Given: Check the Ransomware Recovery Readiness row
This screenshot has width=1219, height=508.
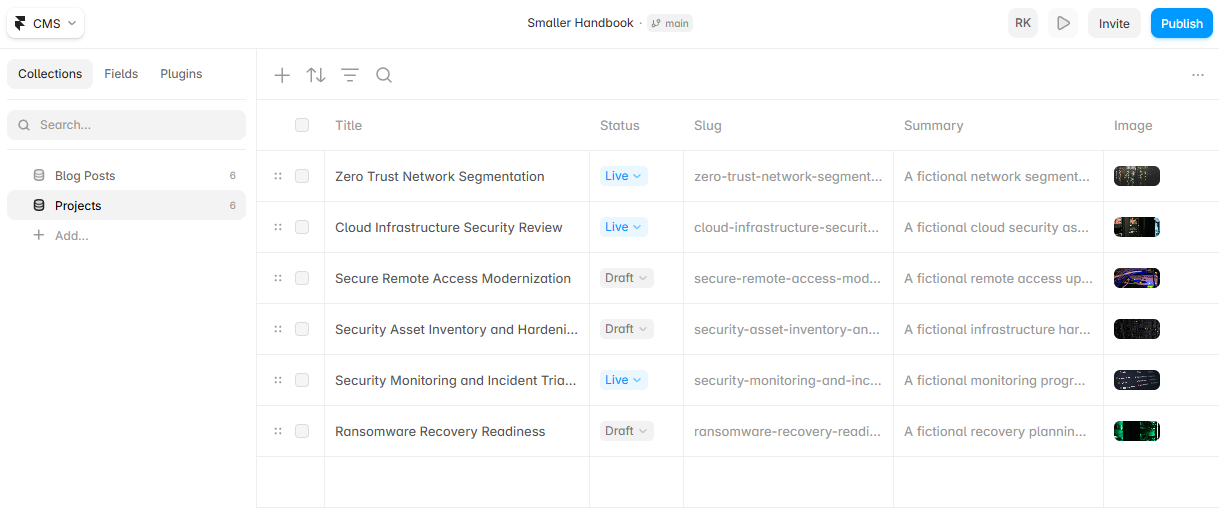Looking at the screenshot, I should click(x=302, y=431).
